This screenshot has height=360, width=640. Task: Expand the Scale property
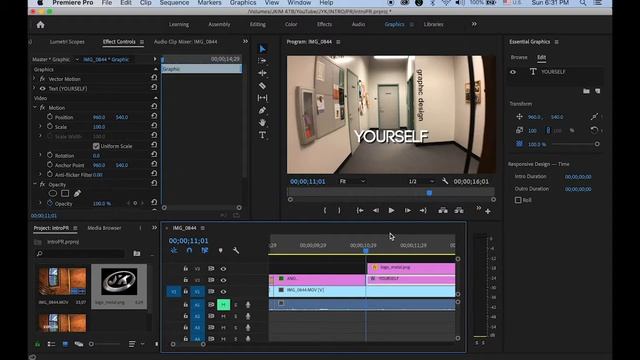click(40, 127)
